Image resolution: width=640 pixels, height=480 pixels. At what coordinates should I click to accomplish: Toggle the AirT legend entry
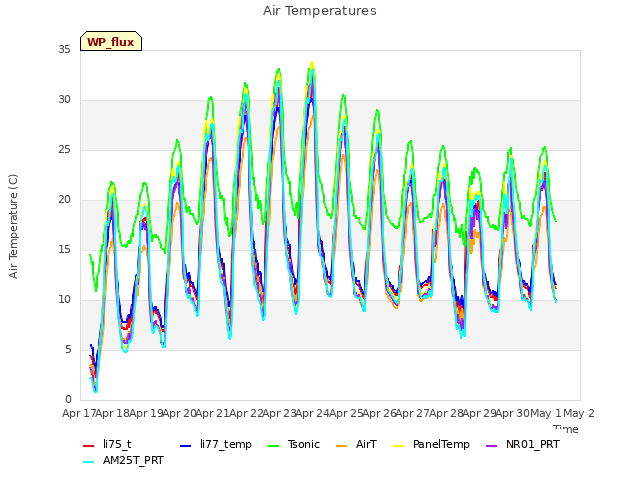356,444
